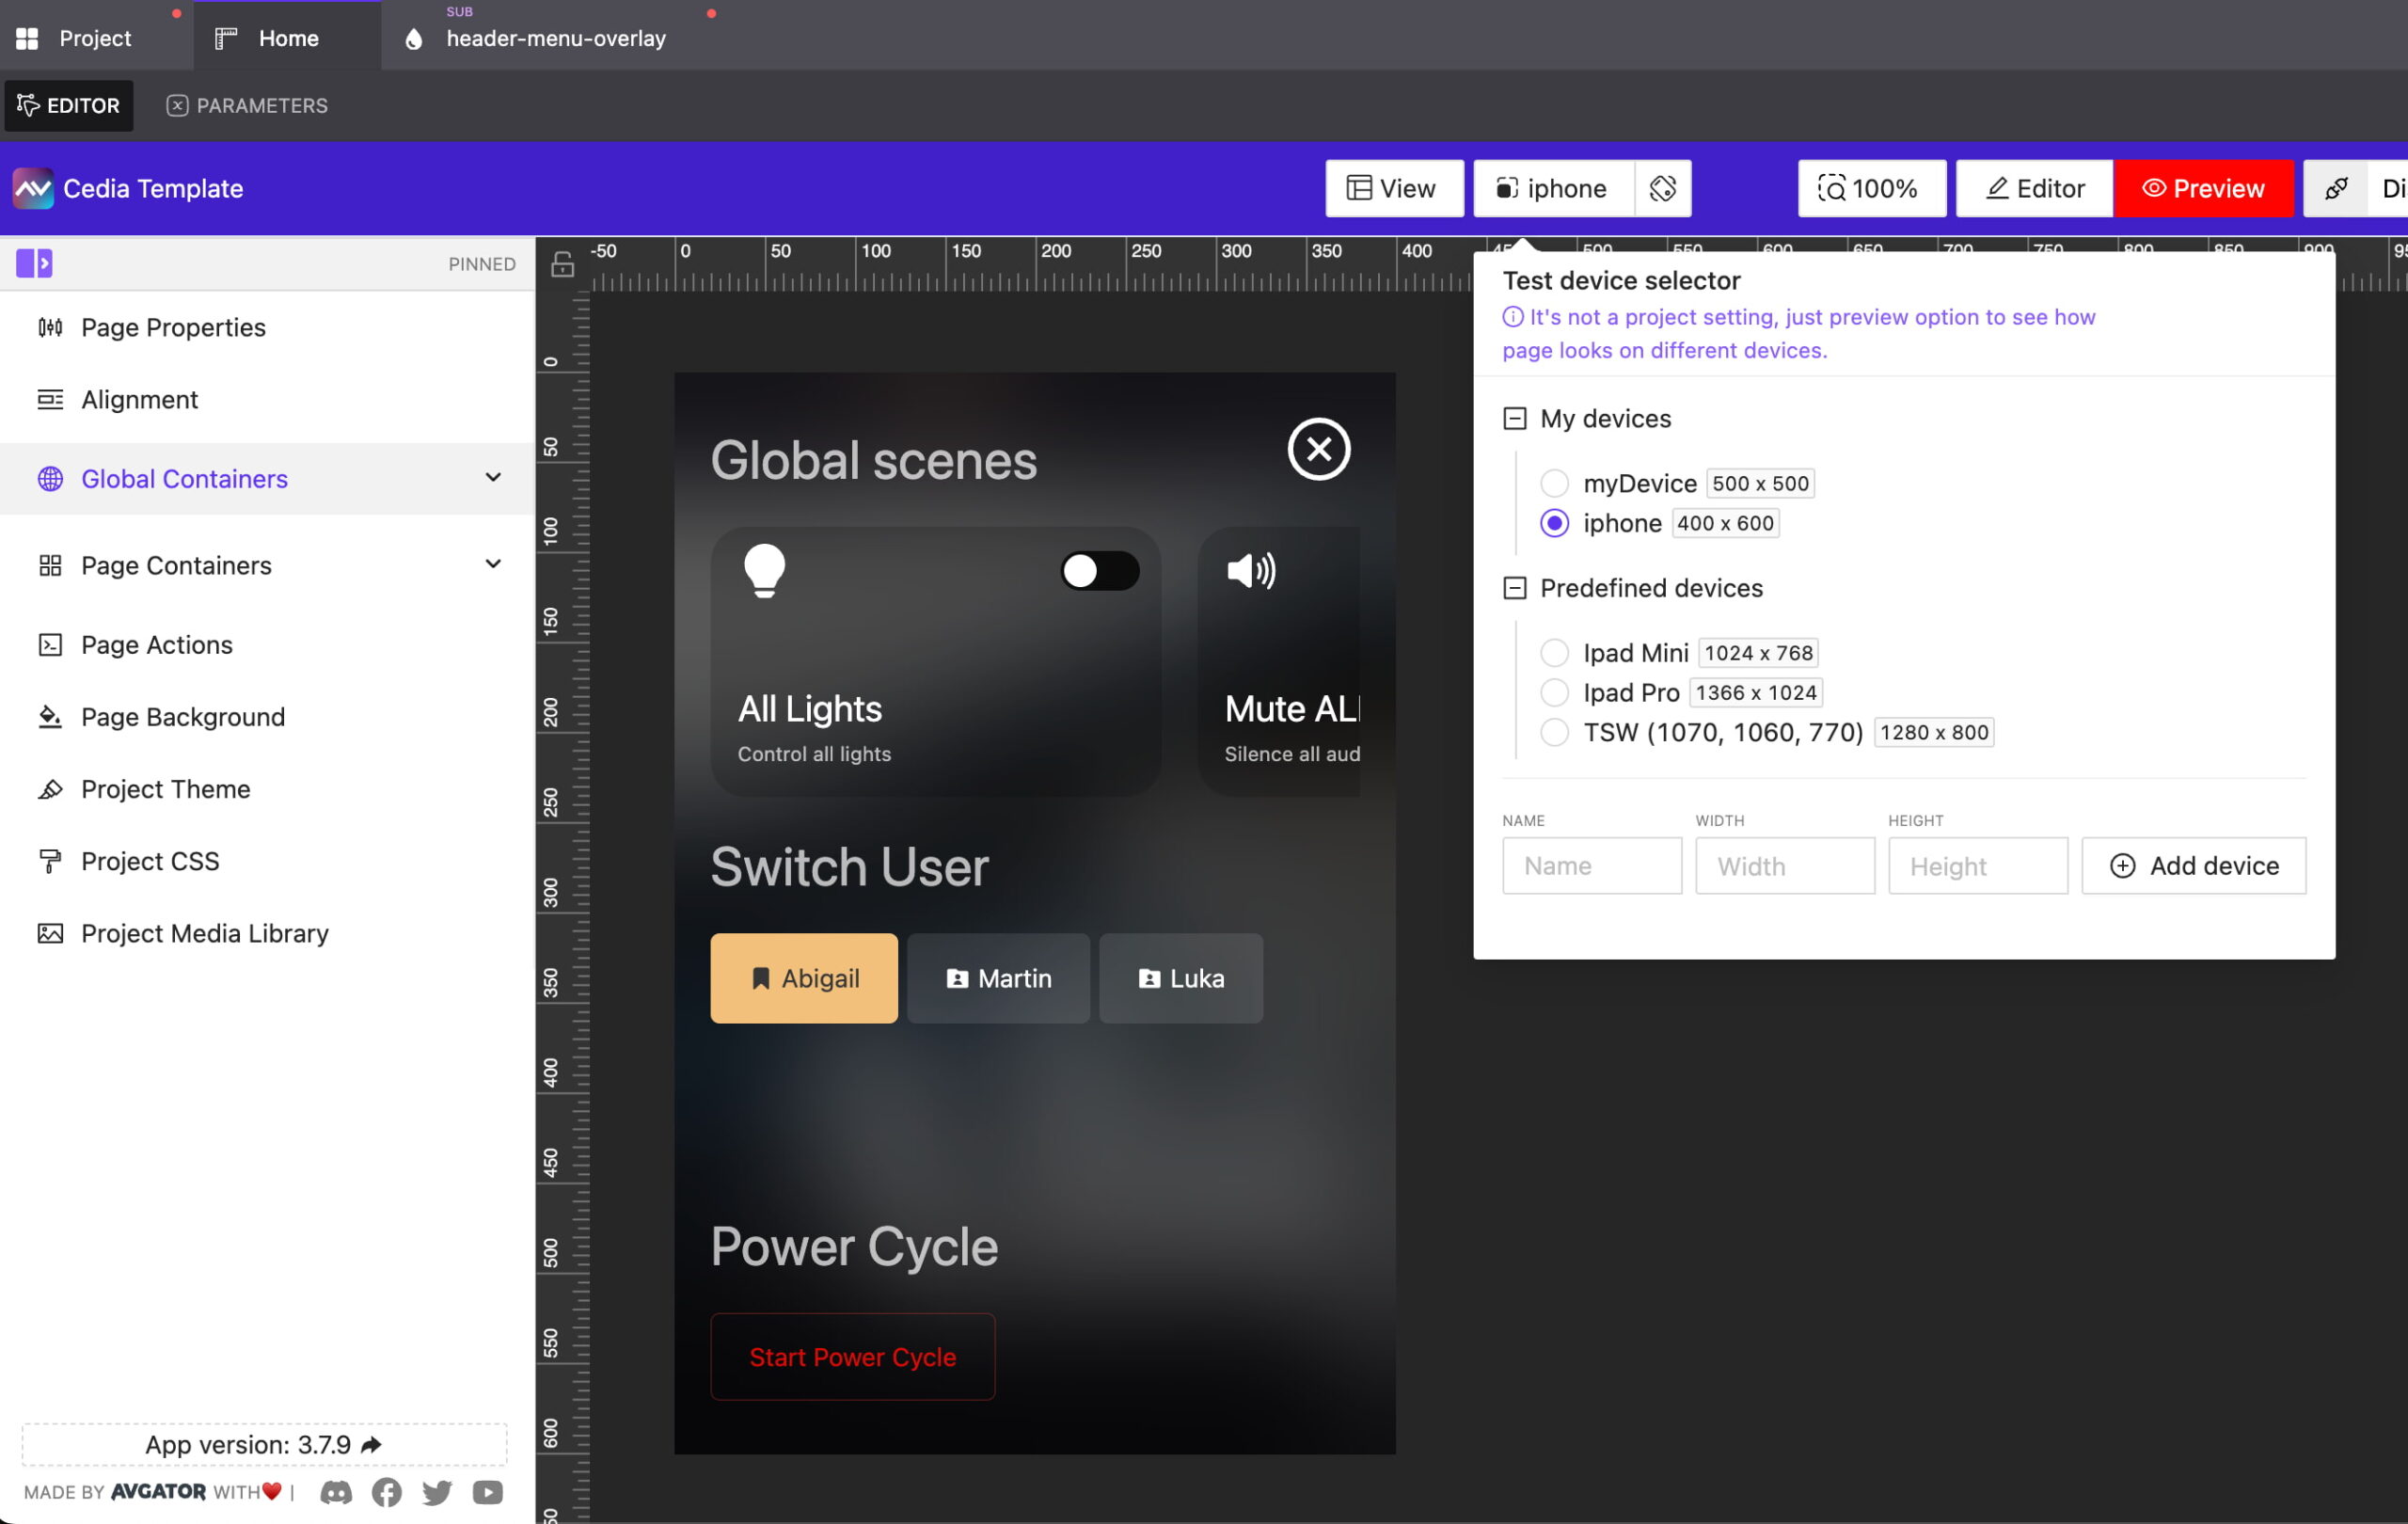Click the Name input field
The image size is (2408, 1524).
click(x=1591, y=866)
